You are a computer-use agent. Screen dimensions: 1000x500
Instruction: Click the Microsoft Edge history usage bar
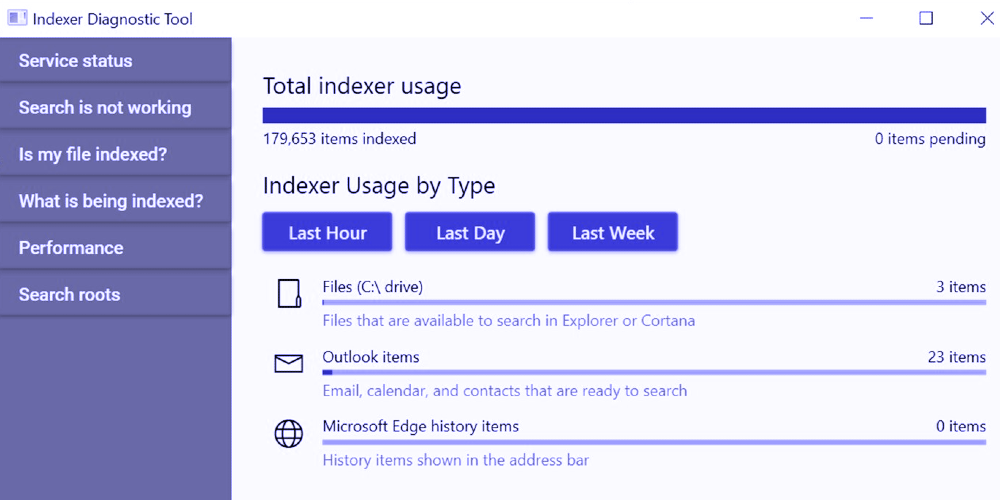(654, 442)
